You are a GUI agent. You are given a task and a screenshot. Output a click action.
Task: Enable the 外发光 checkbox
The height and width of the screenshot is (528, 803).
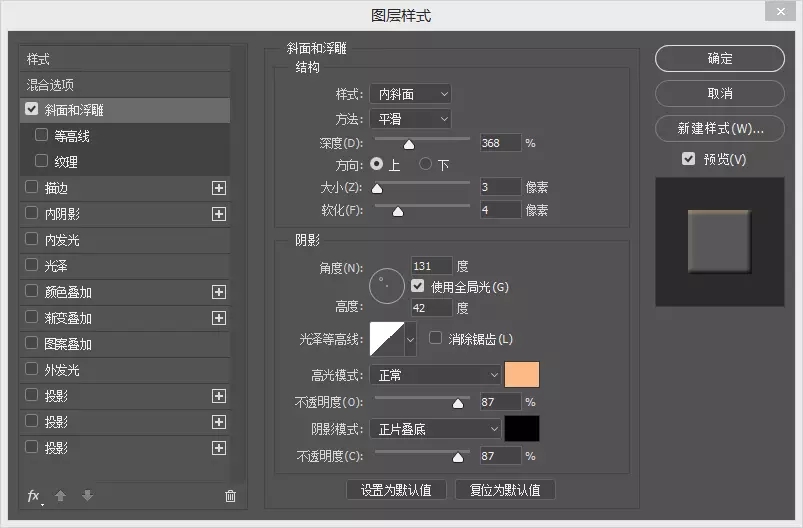[32, 369]
